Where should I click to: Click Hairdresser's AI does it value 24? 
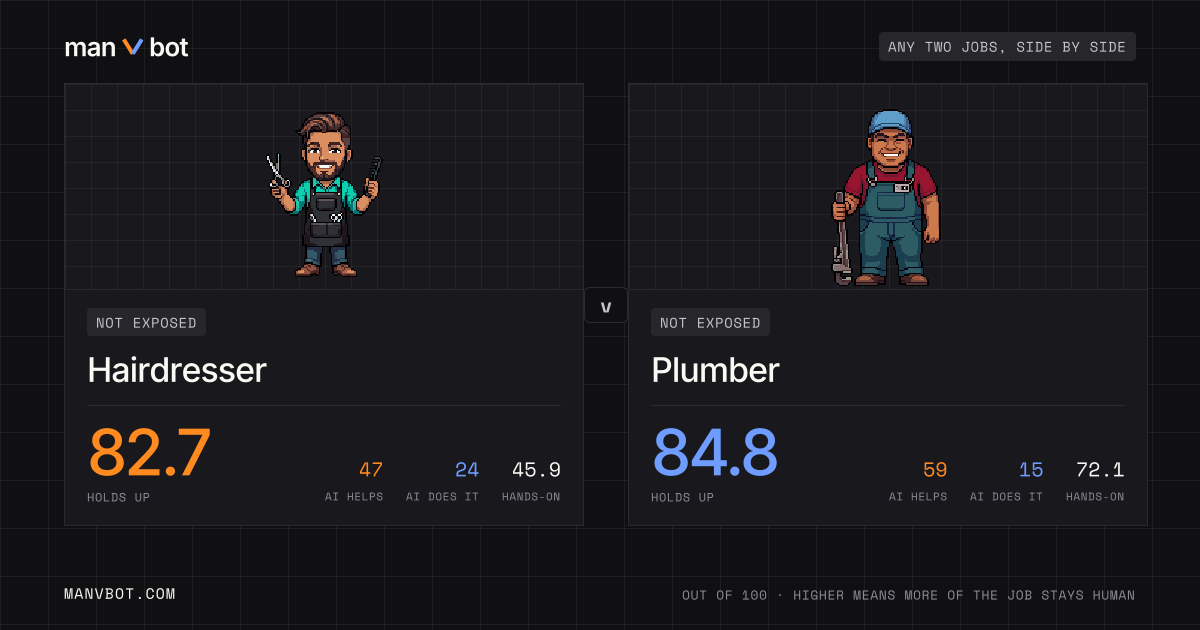[x=467, y=470]
